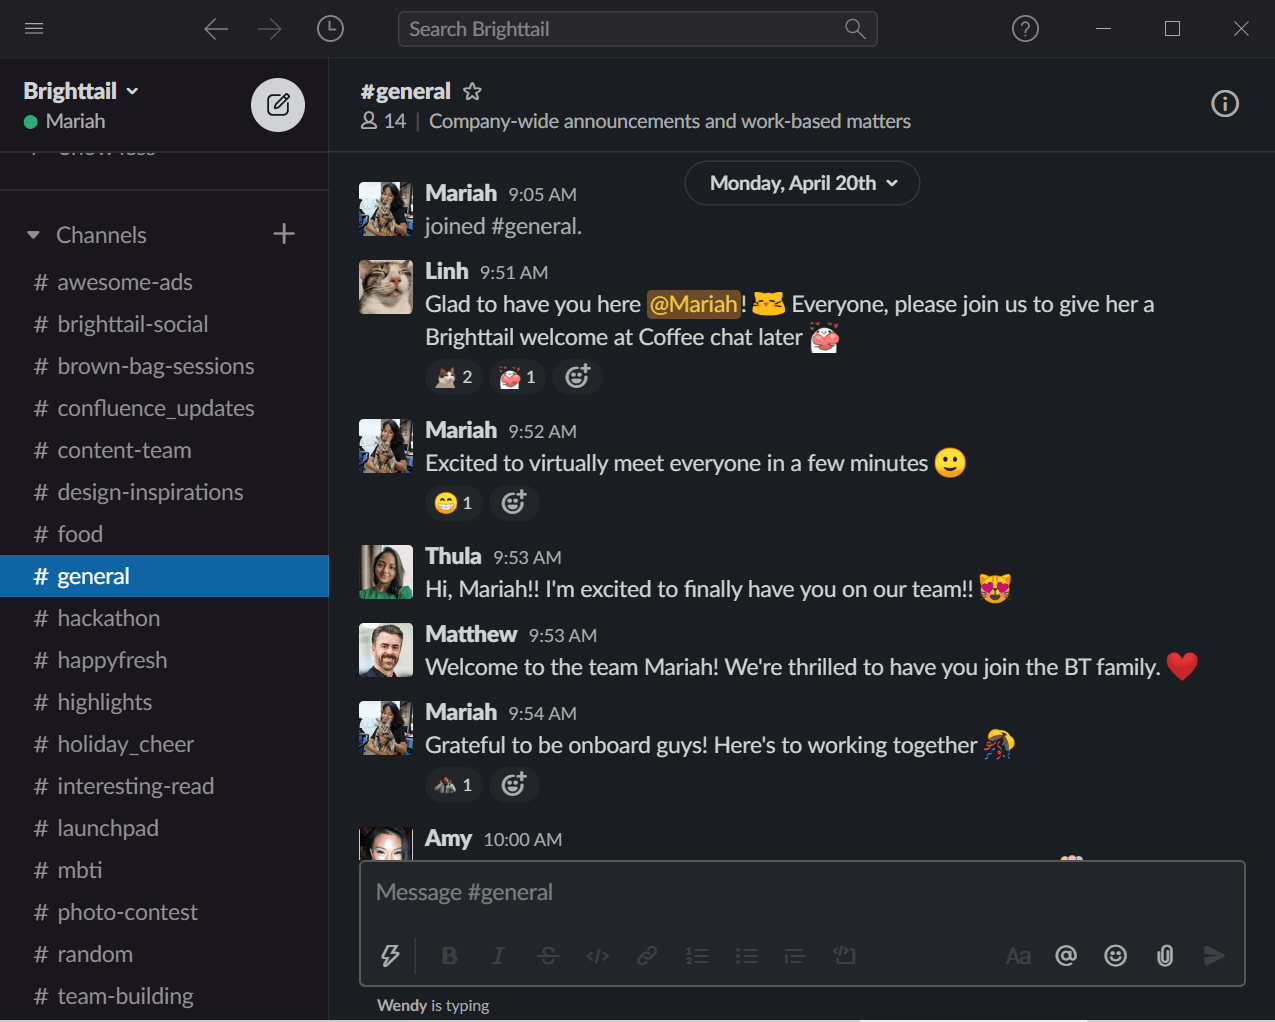Collapse the Channels section
Screen dimensions: 1275x1022
(32, 234)
